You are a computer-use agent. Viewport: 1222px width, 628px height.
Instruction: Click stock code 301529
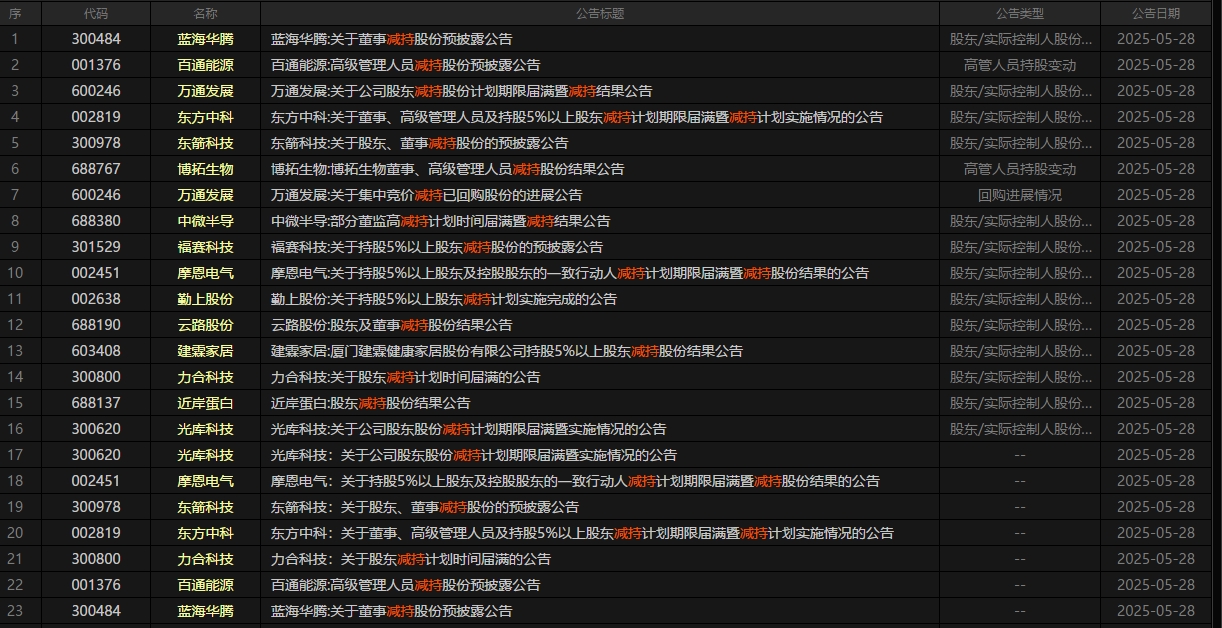point(96,247)
